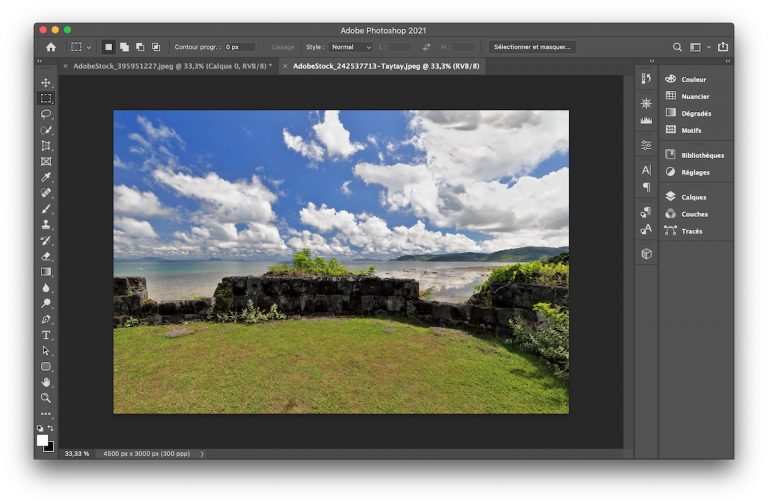
Task: Open the Search icon in options bar
Action: click(677, 47)
